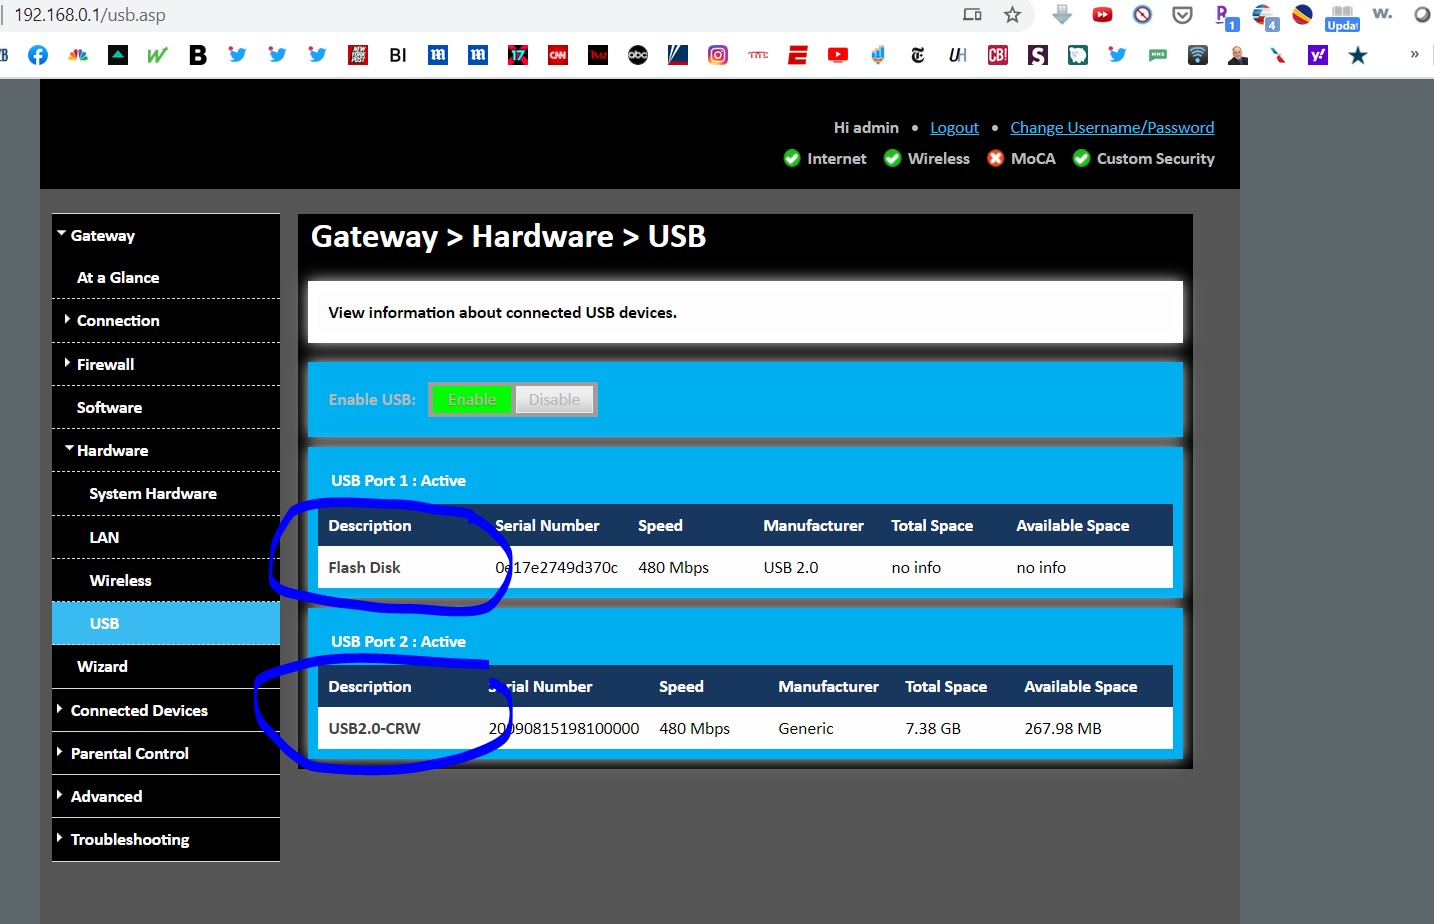Click the 7.38 GB total space value
This screenshot has height=924, width=1434.
pyautogui.click(x=933, y=729)
